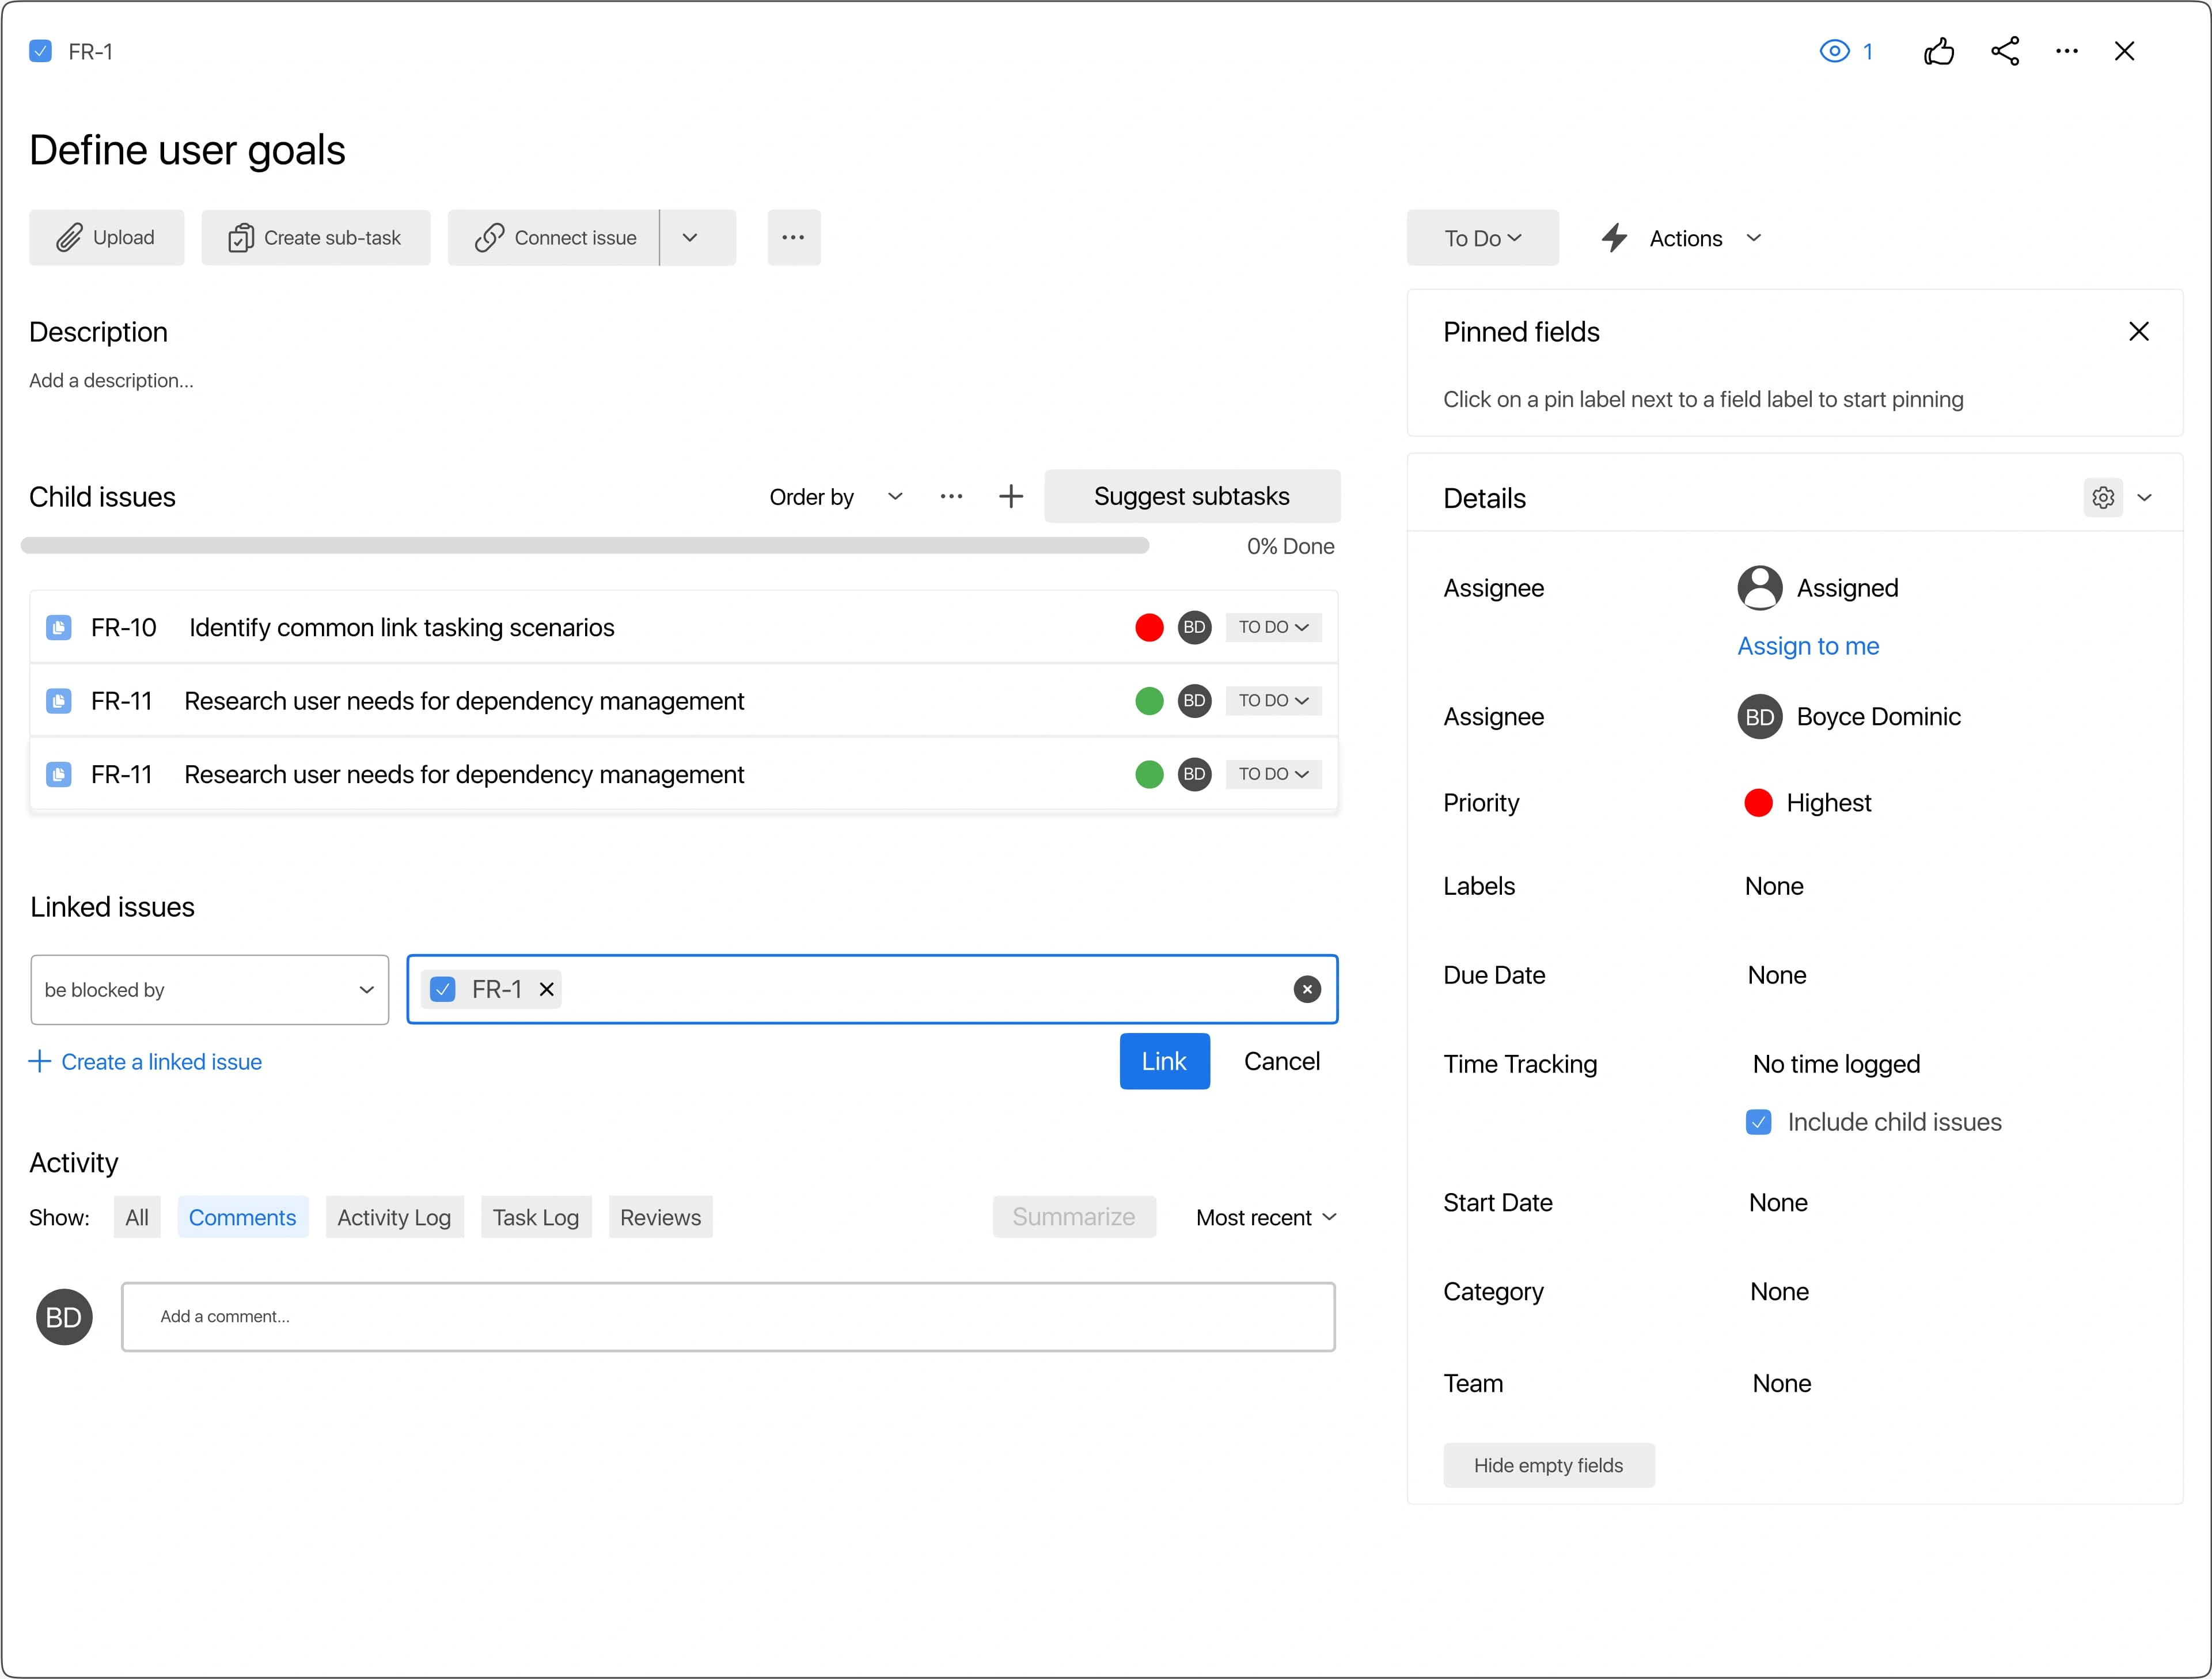
Task: Click the child issues progress bar
Action: click(x=585, y=546)
